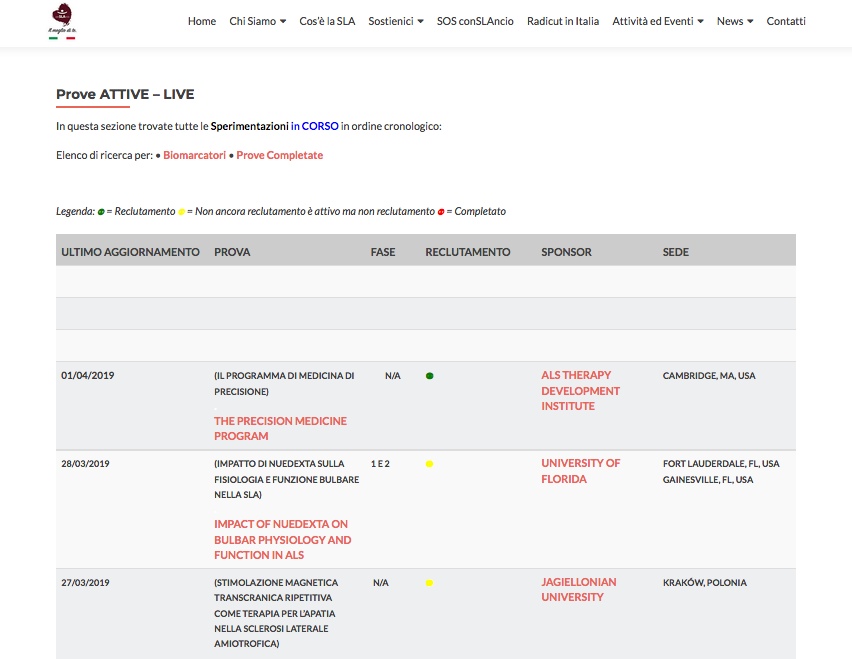Open the Biomarcatori link
852x659 pixels.
(195, 155)
